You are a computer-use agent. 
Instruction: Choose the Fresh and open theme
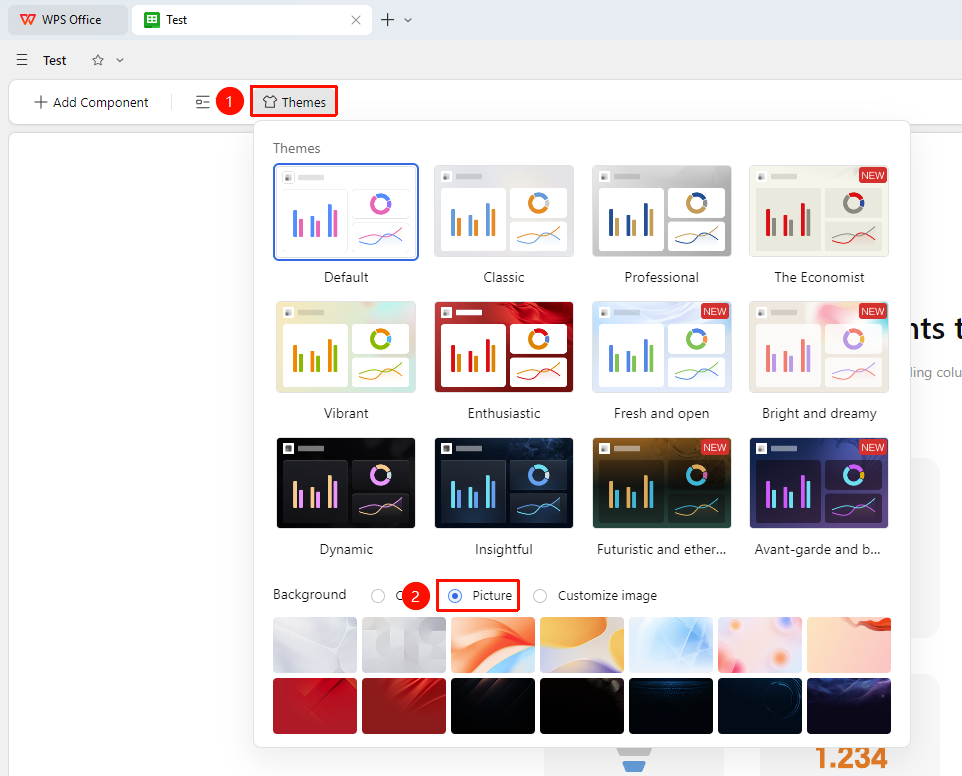tap(661, 347)
